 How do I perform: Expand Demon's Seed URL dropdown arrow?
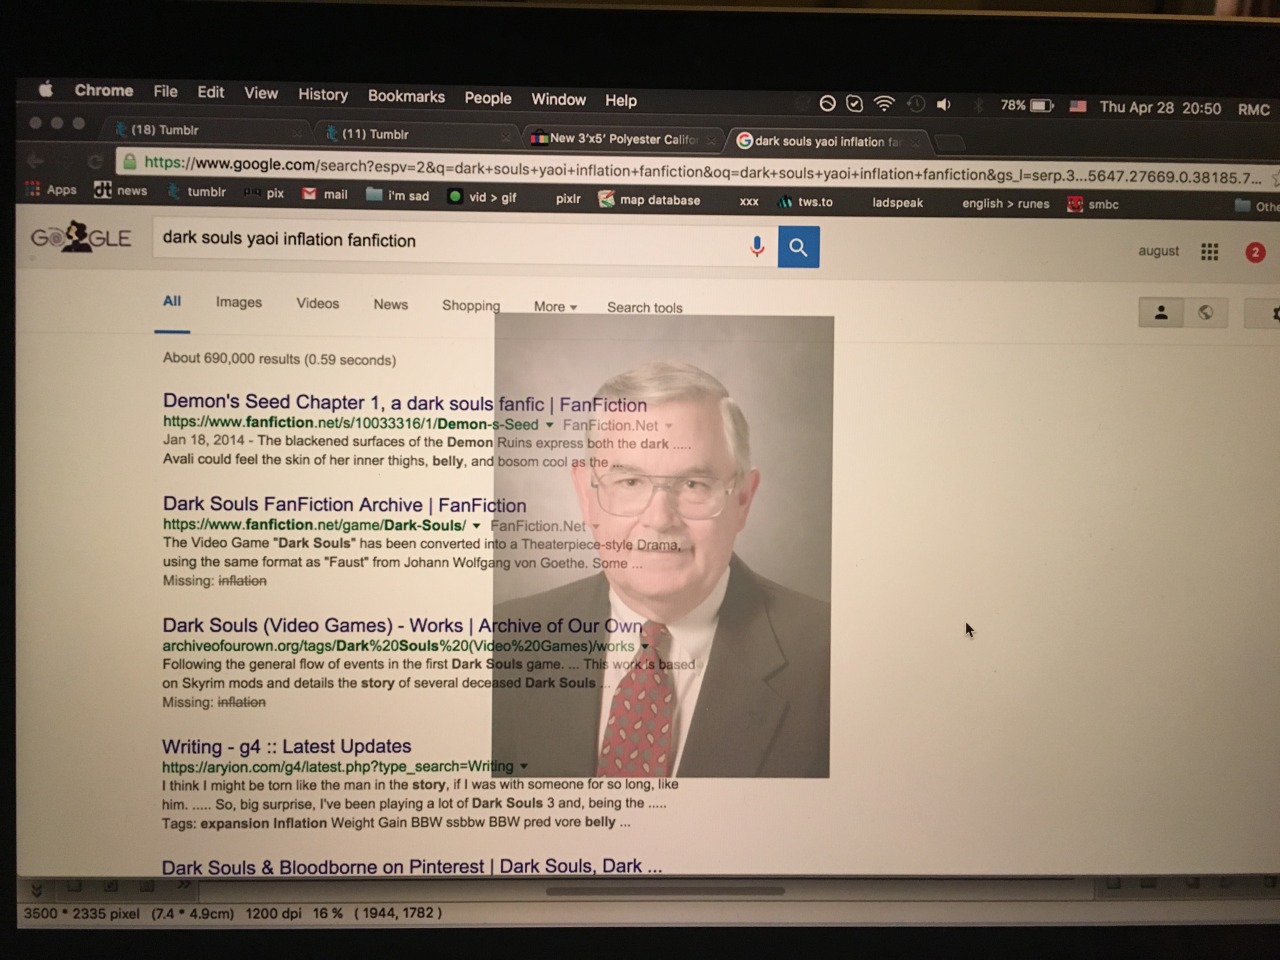click(x=549, y=425)
